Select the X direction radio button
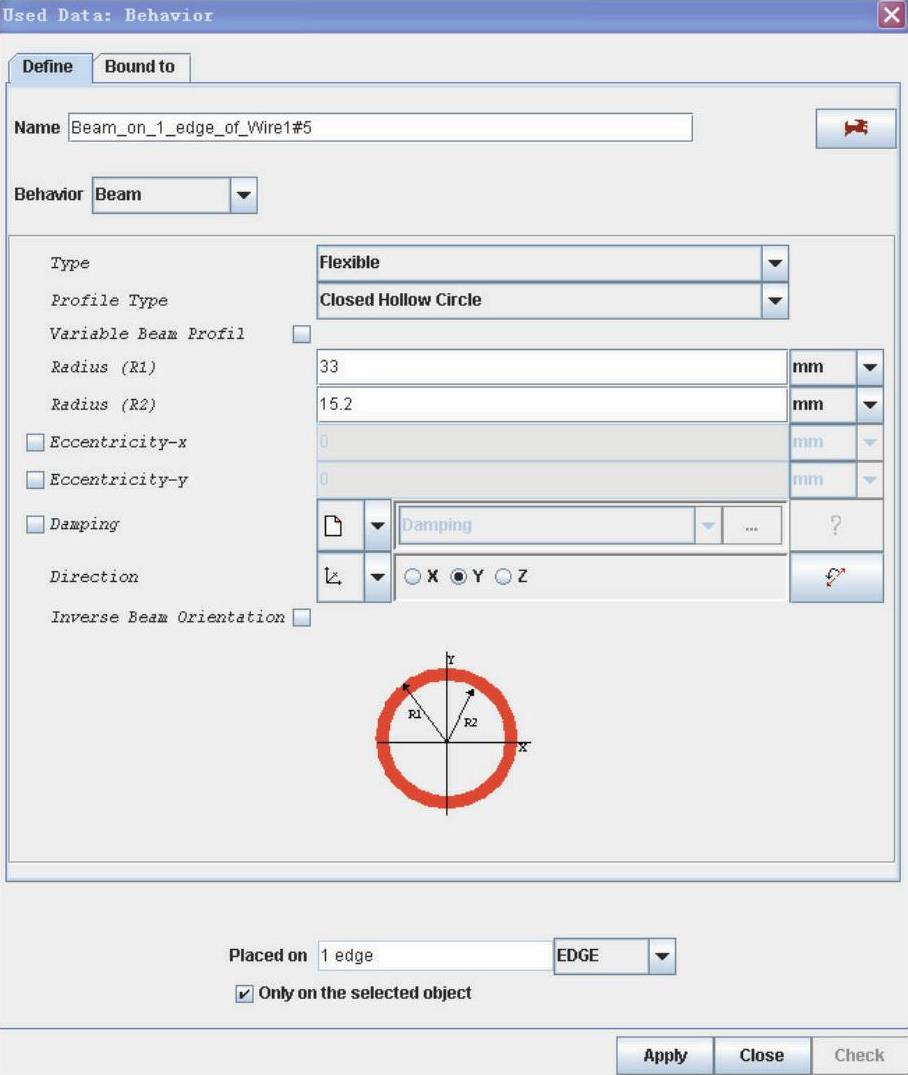The height and width of the screenshot is (1075, 908). [412, 577]
